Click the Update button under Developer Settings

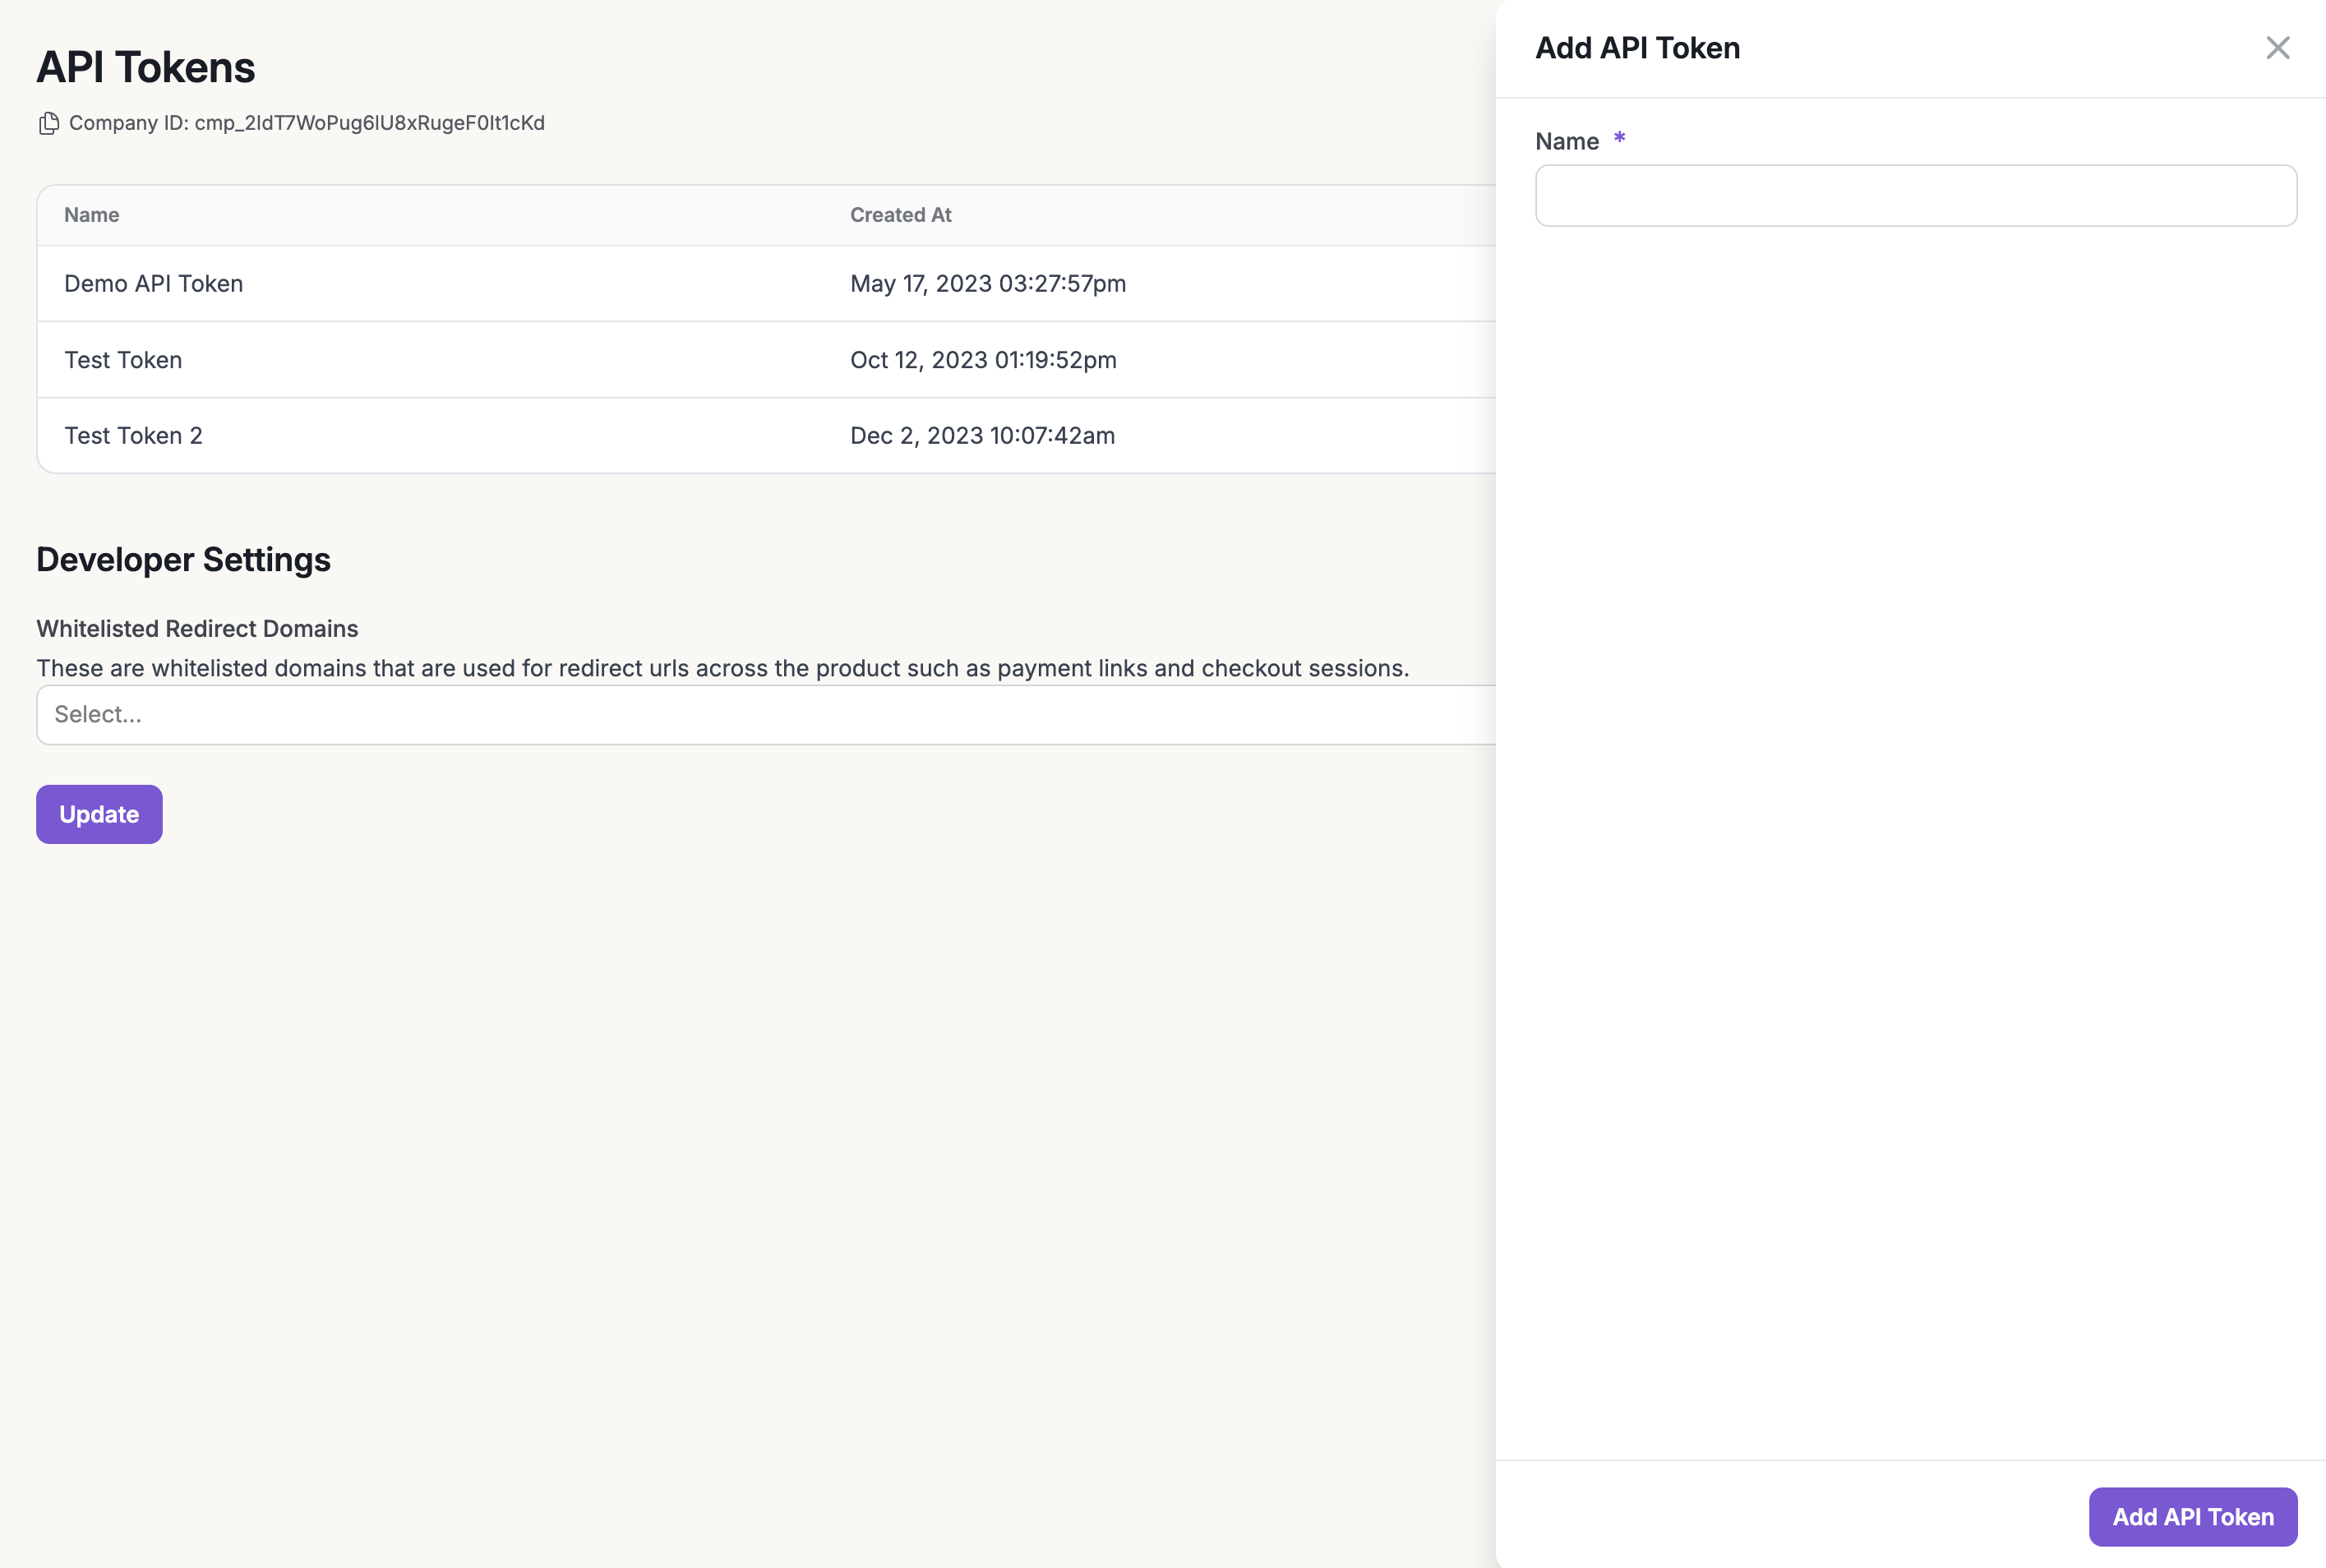[99, 814]
